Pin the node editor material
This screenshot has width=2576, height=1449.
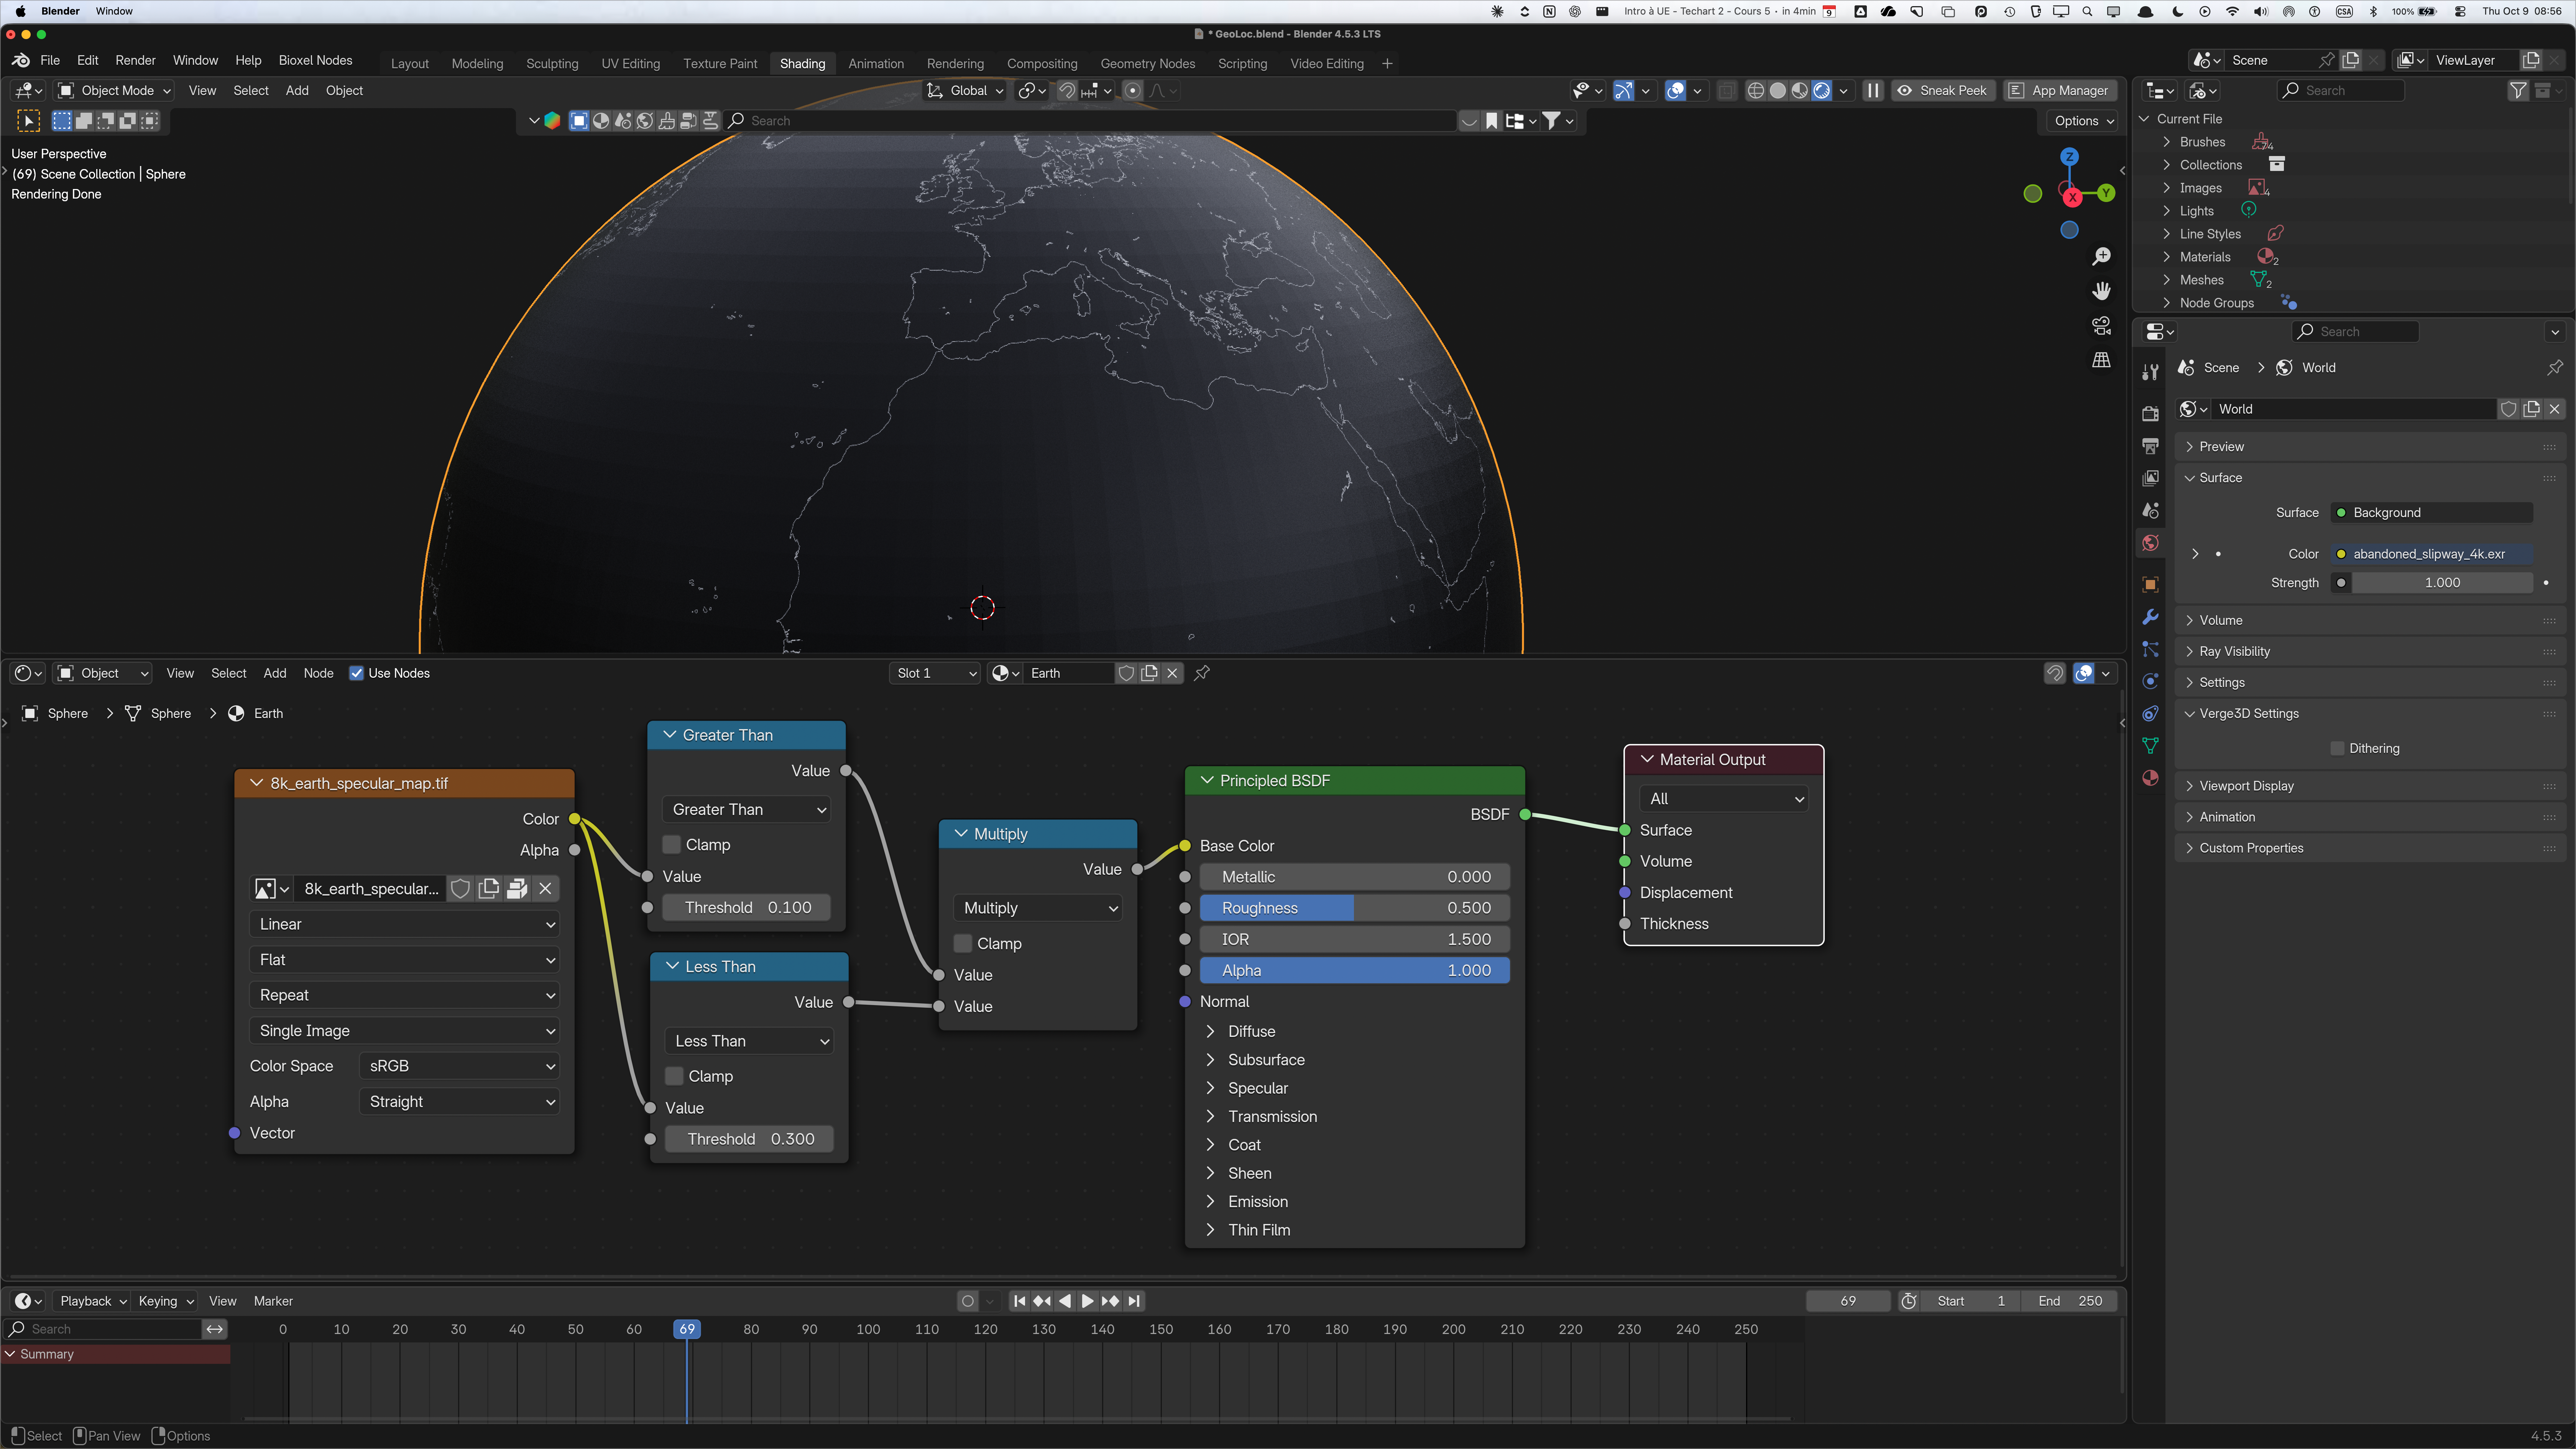pos(1202,673)
